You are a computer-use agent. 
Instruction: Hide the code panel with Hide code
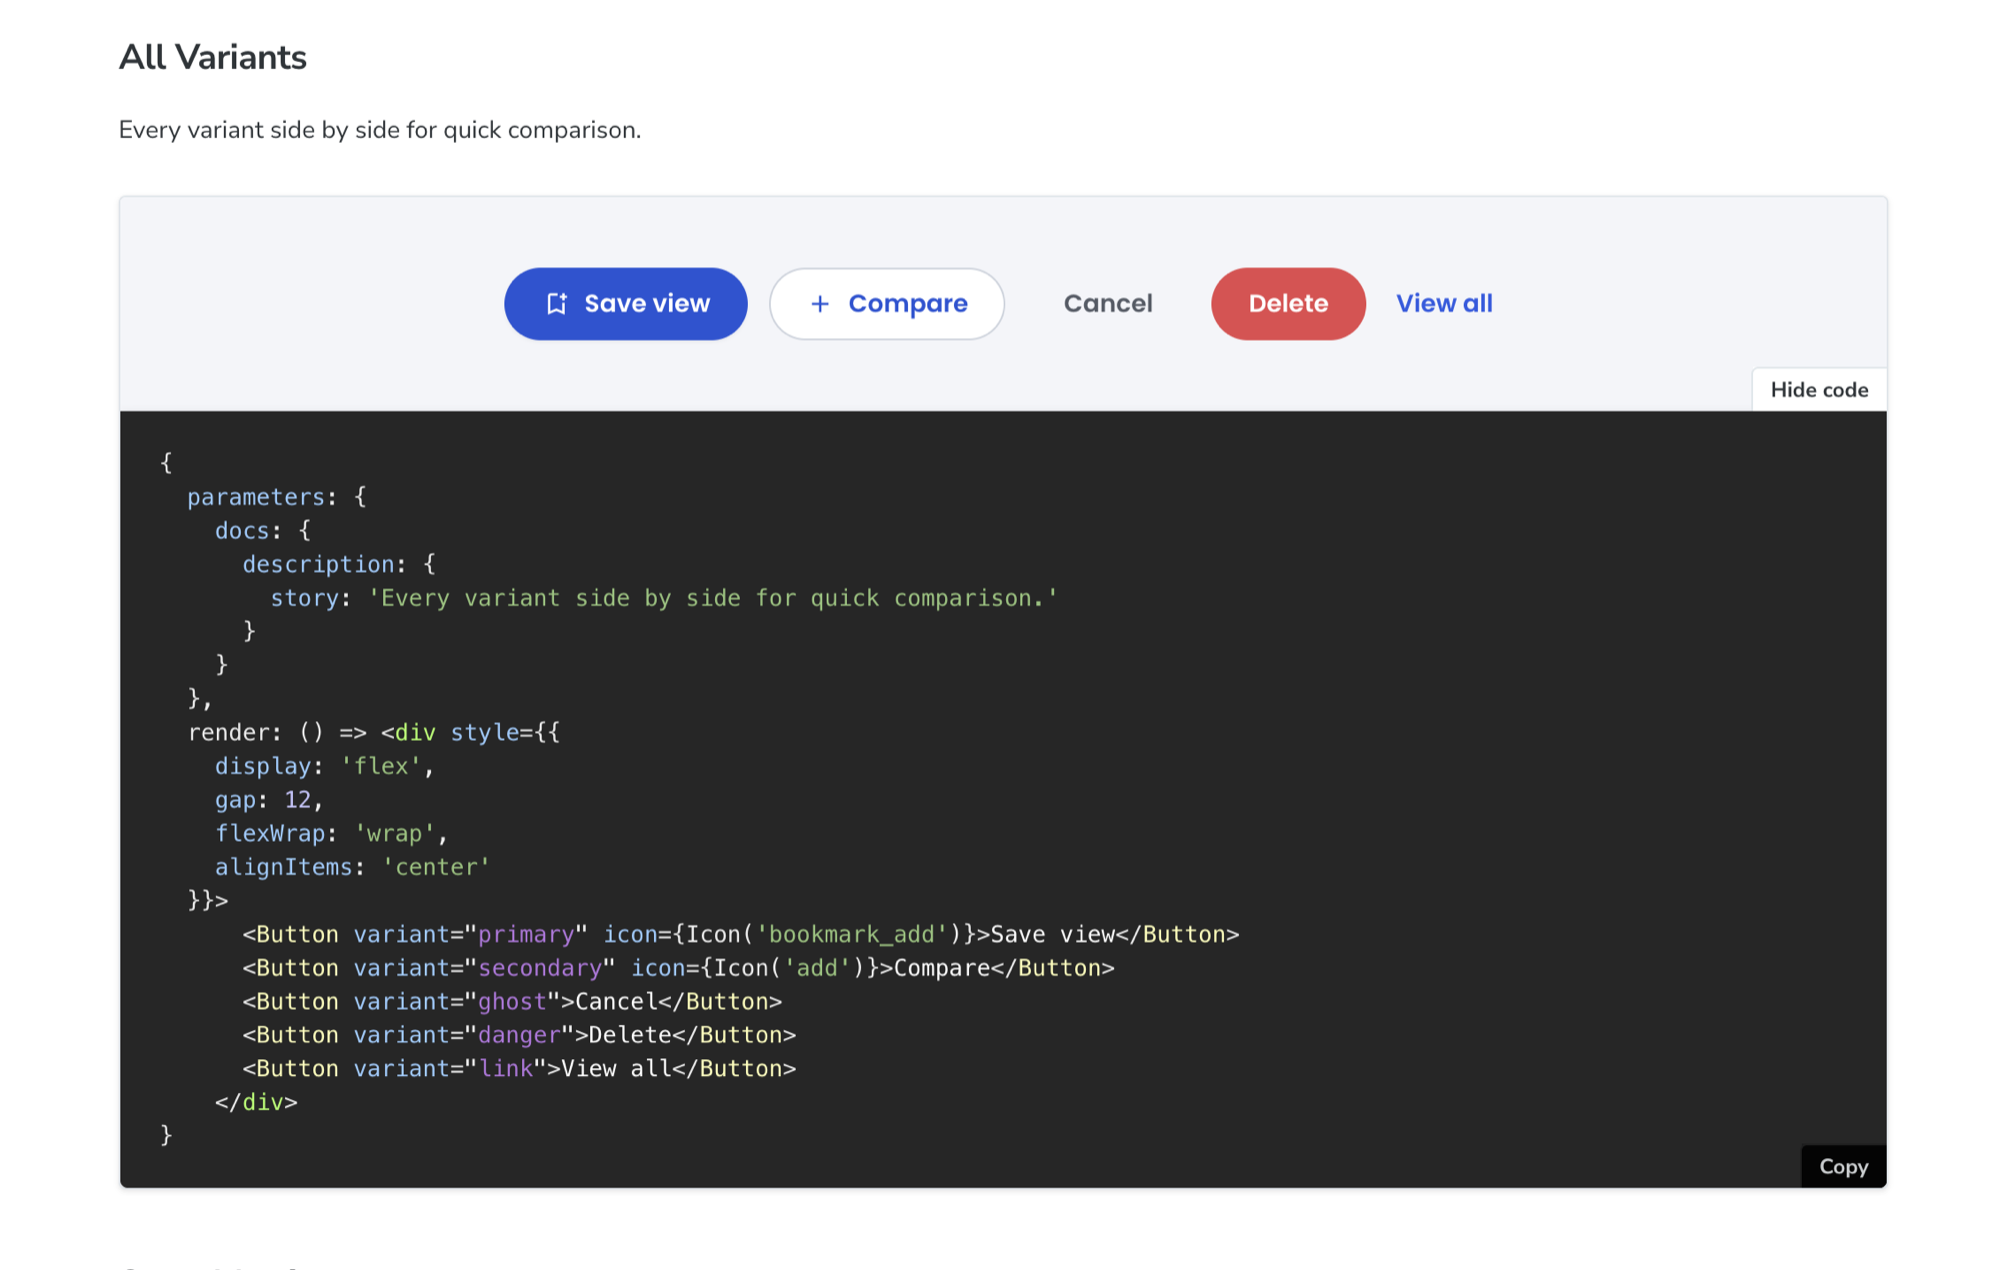1819,390
